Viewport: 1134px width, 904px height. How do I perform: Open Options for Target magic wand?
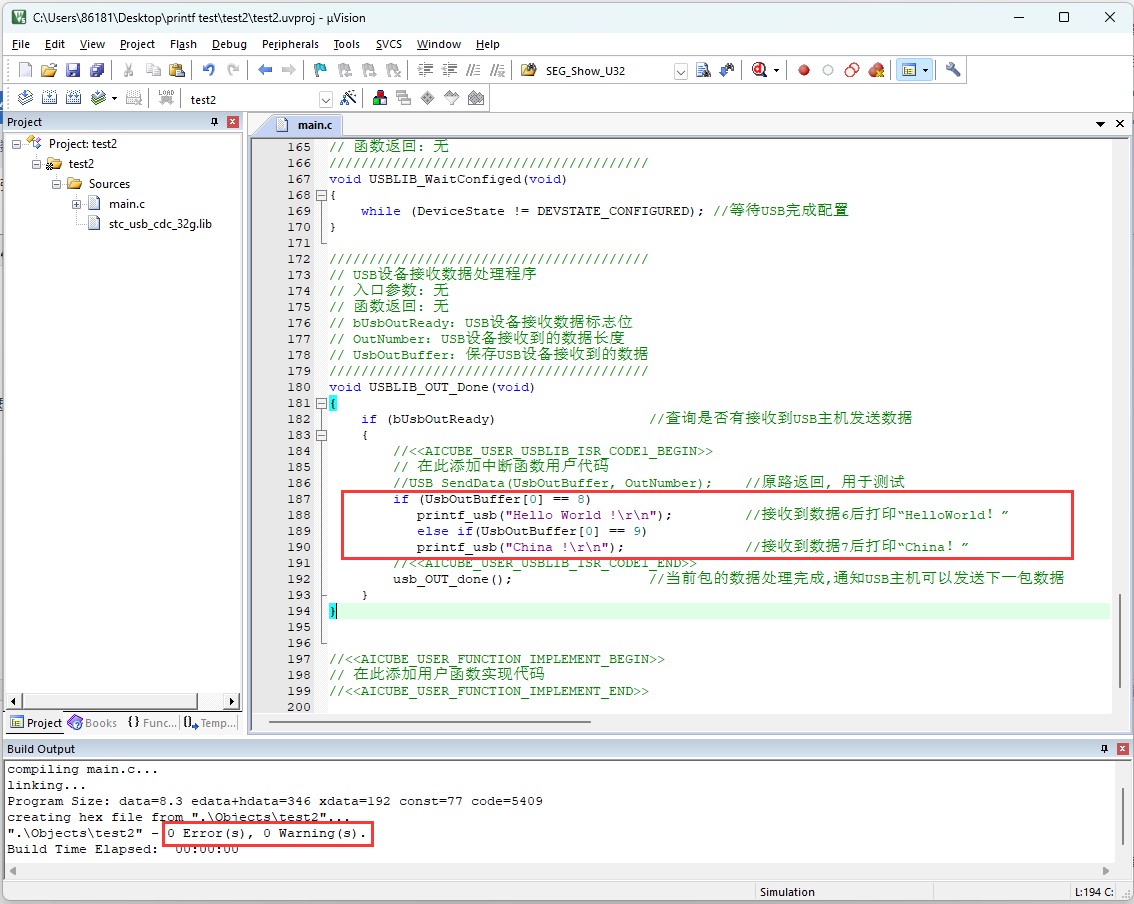click(348, 98)
